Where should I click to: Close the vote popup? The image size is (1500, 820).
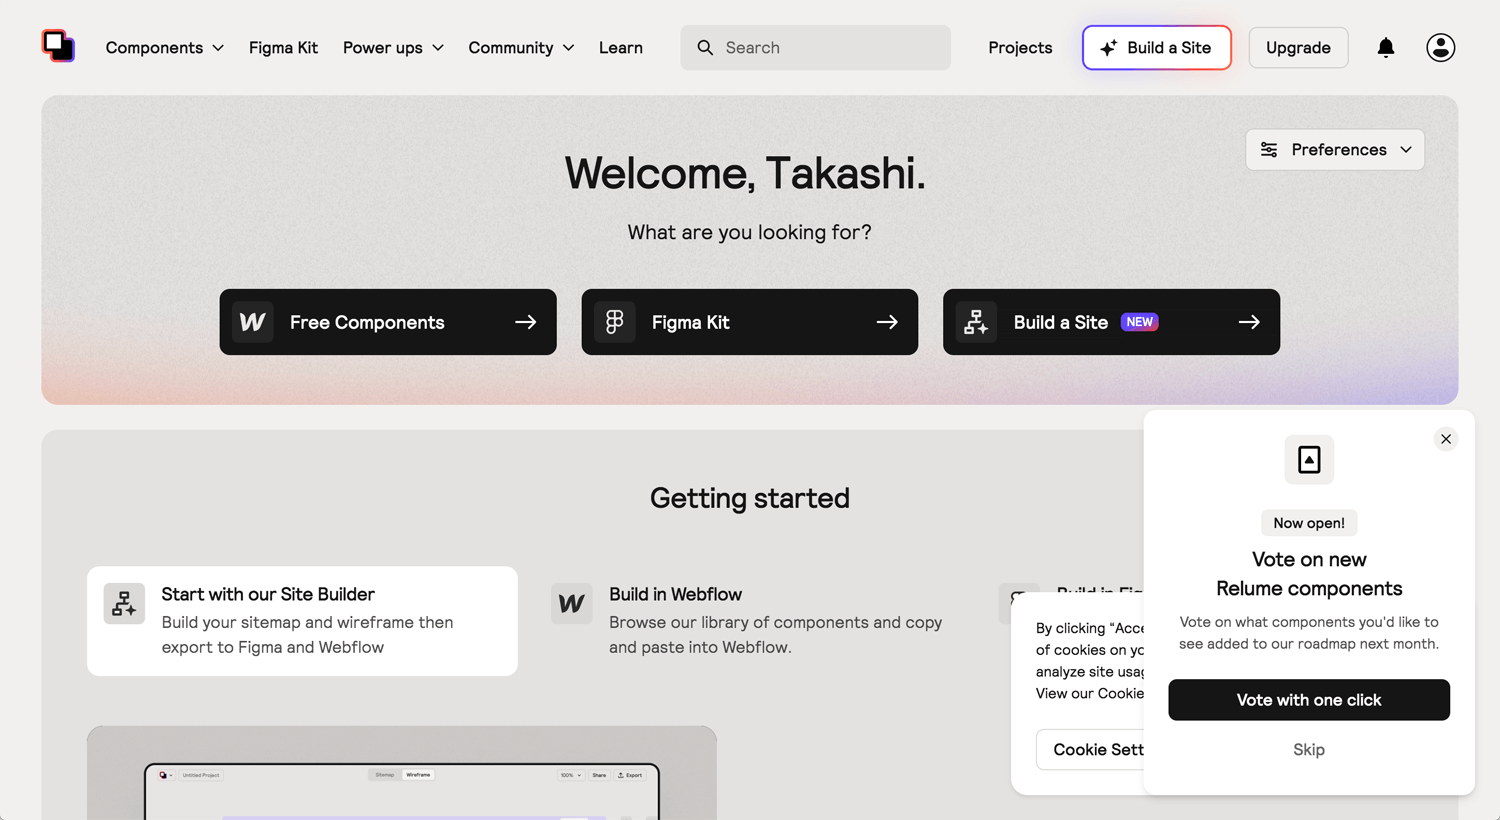click(x=1446, y=439)
